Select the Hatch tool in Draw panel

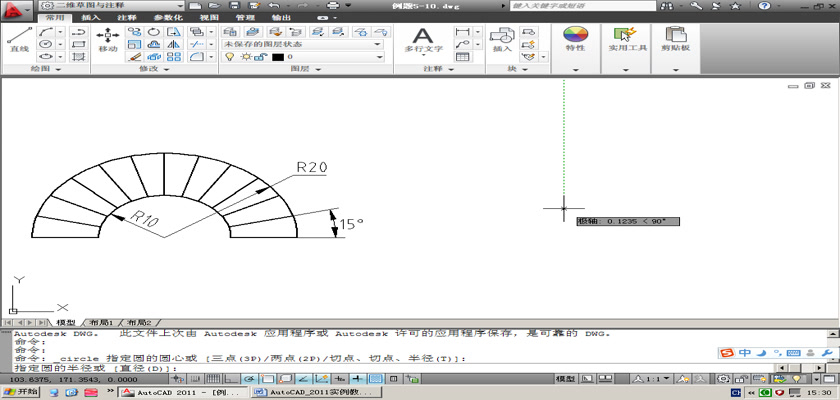pyautogui.click(x=79, y=56)
